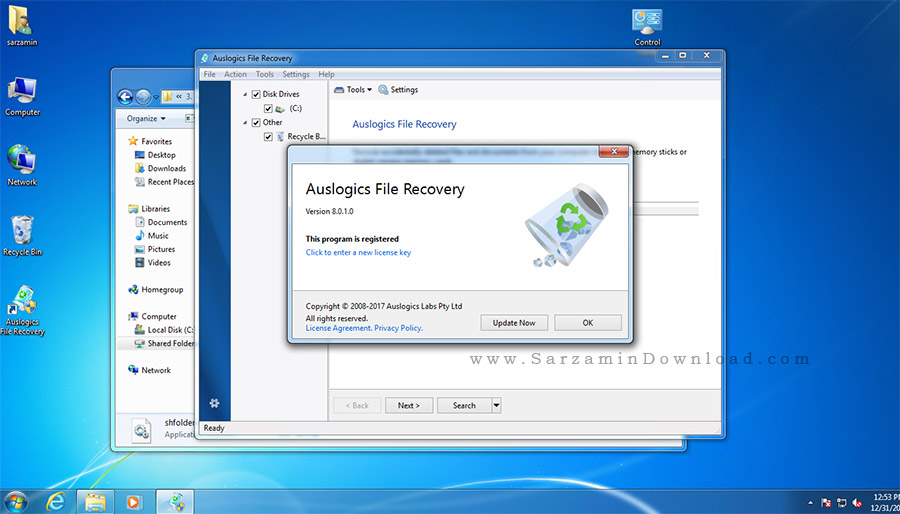This screenshot has width=900, height=514.
Task: Select Desktop under Favorites in Explorer
Action: pos(155,155)
